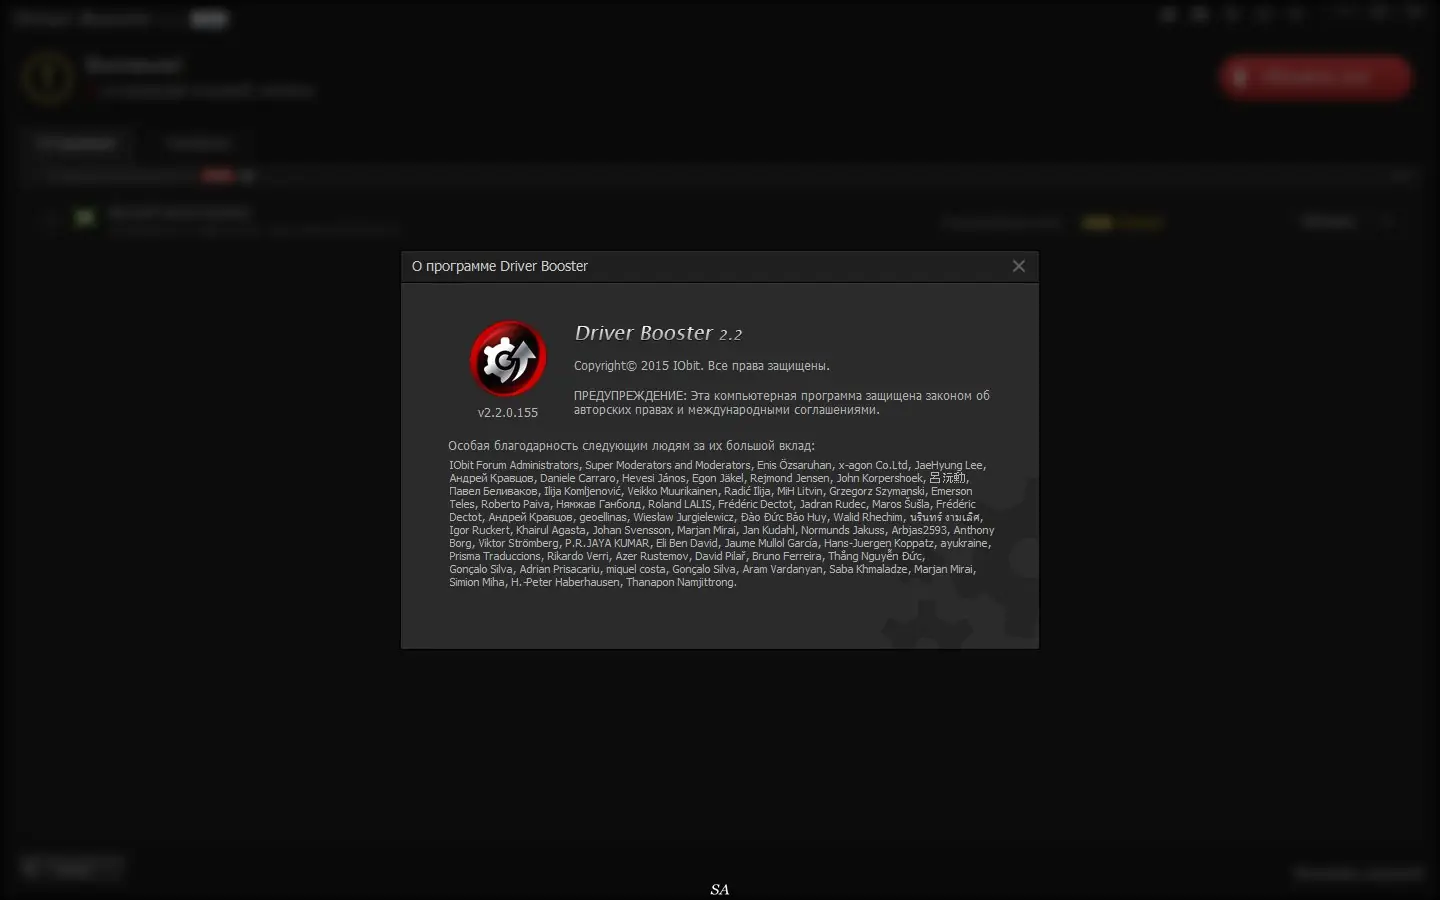Click the name Daniele Carraro

point(578,478)
